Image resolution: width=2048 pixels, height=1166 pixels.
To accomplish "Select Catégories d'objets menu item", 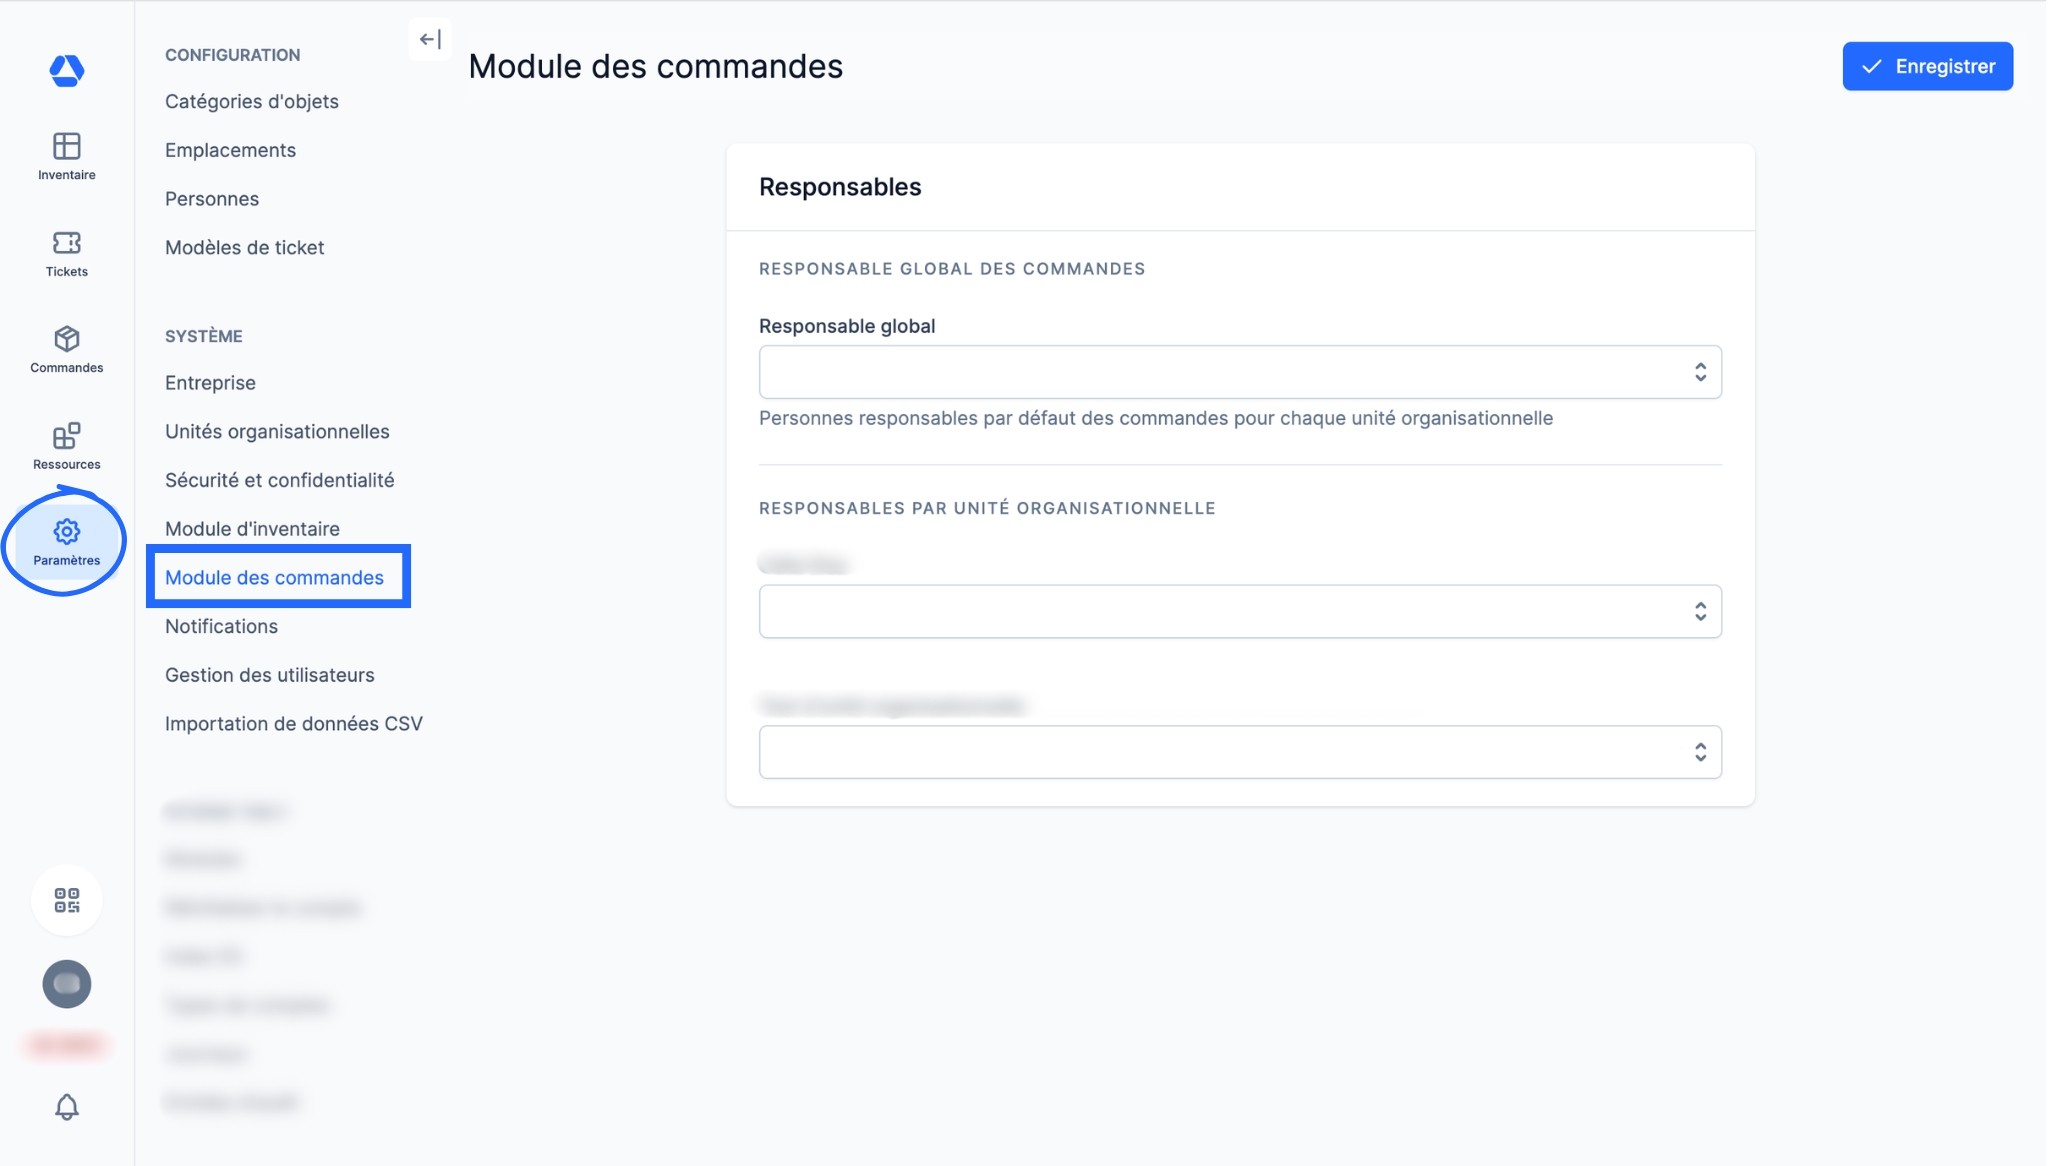I will pos(252,101).
